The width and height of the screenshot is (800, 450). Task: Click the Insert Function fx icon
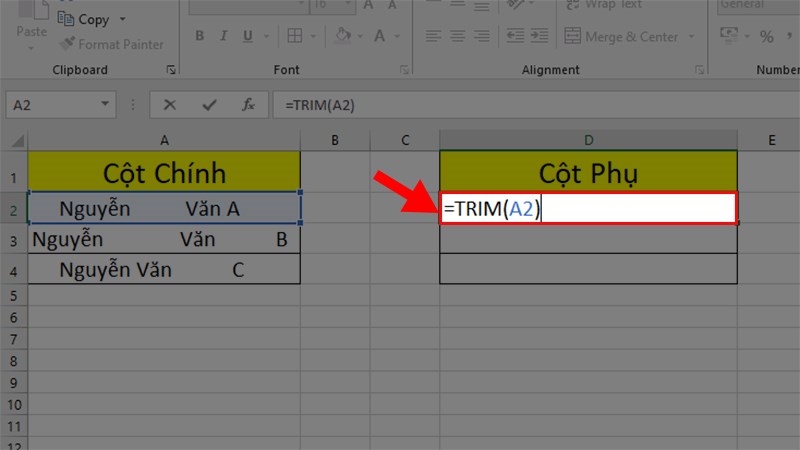(x=249, y=105)
